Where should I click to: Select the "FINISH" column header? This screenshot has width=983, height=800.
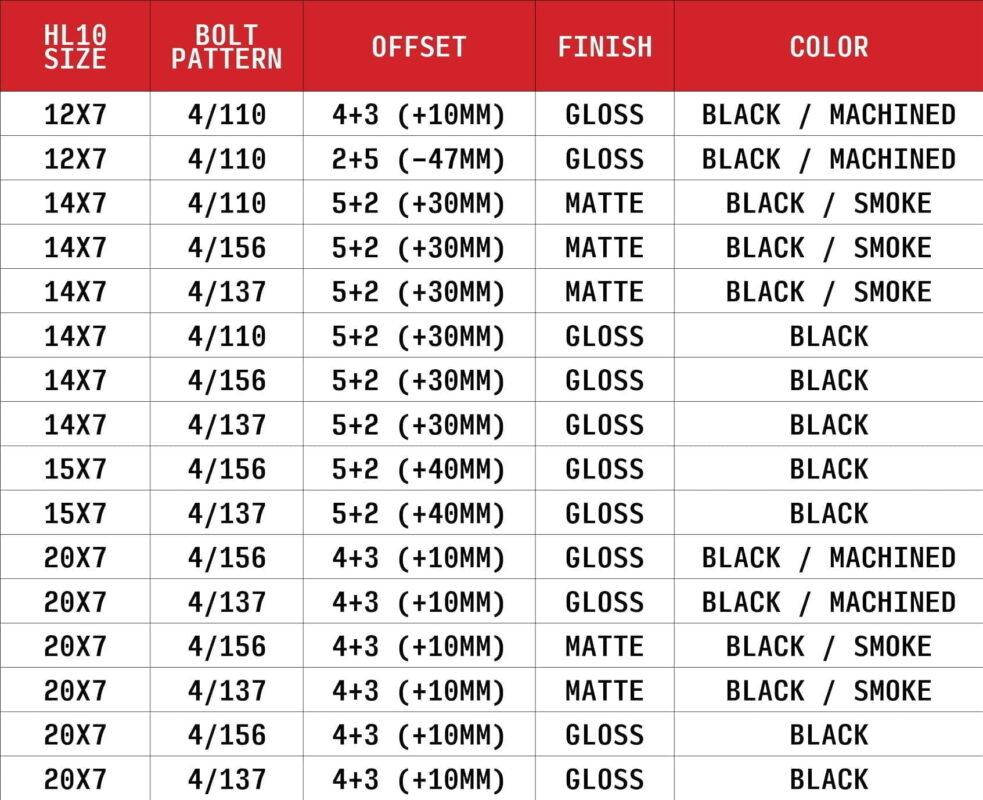point(604,47)
